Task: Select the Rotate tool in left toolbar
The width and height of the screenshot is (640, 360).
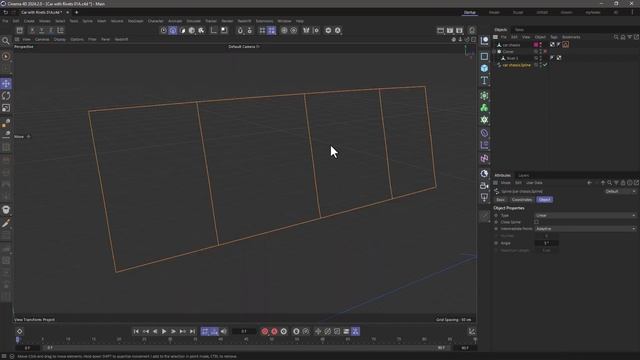Action: pos(6,96)
